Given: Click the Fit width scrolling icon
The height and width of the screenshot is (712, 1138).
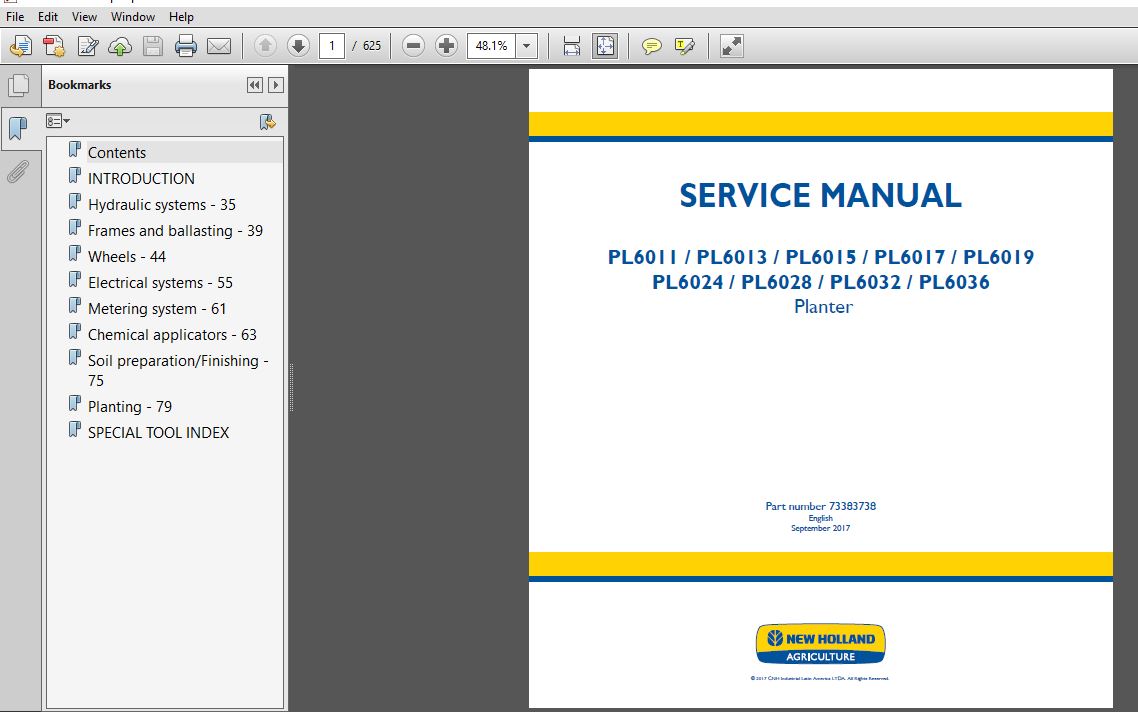Looking at the screenshot, I should click(572, 46).
